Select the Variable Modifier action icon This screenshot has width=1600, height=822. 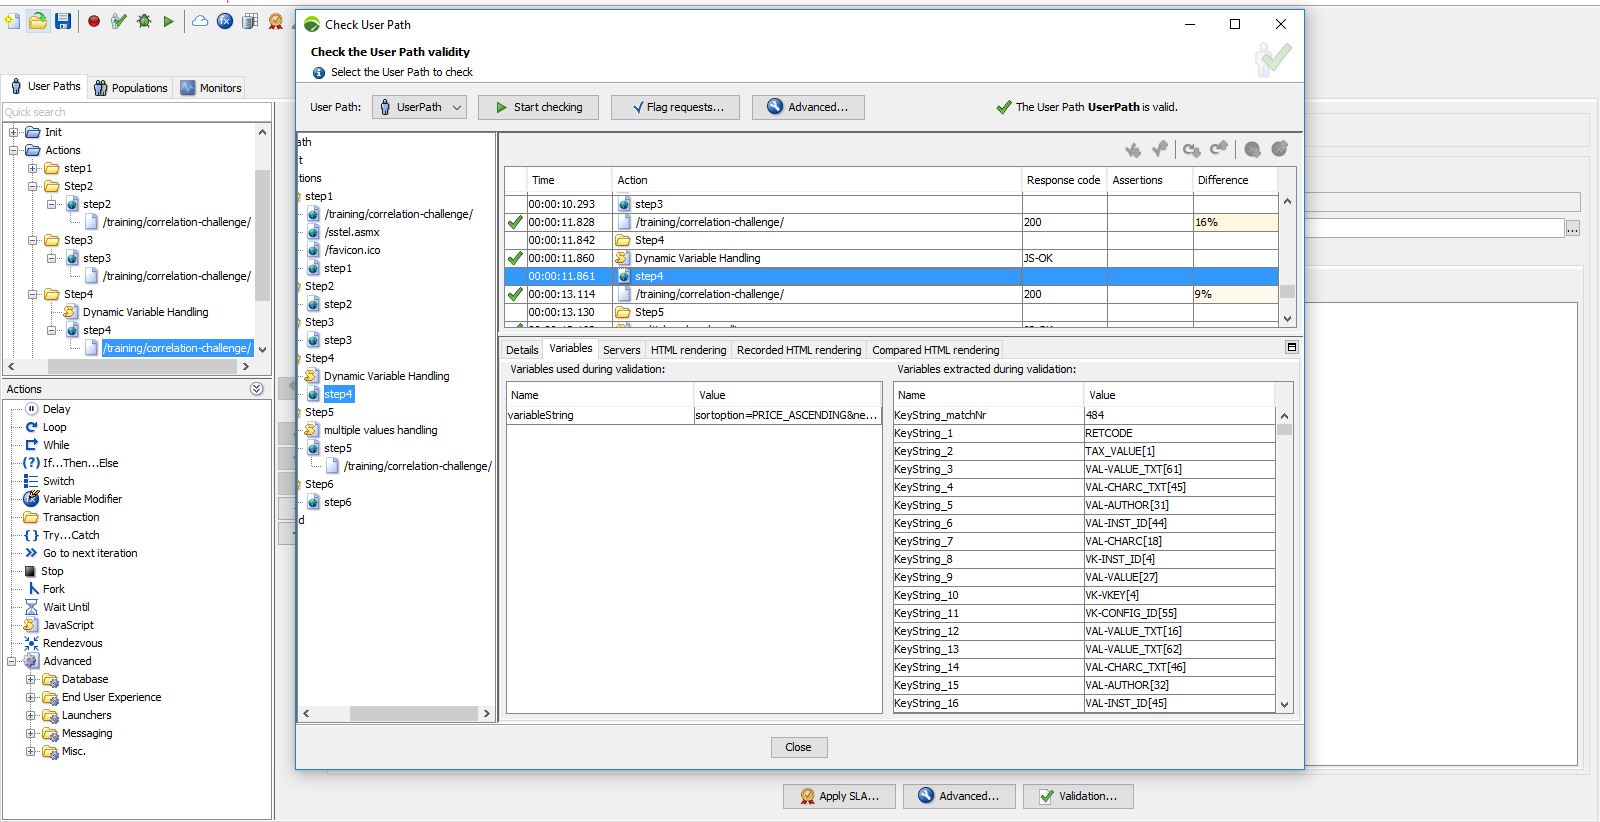coord(31,499)
